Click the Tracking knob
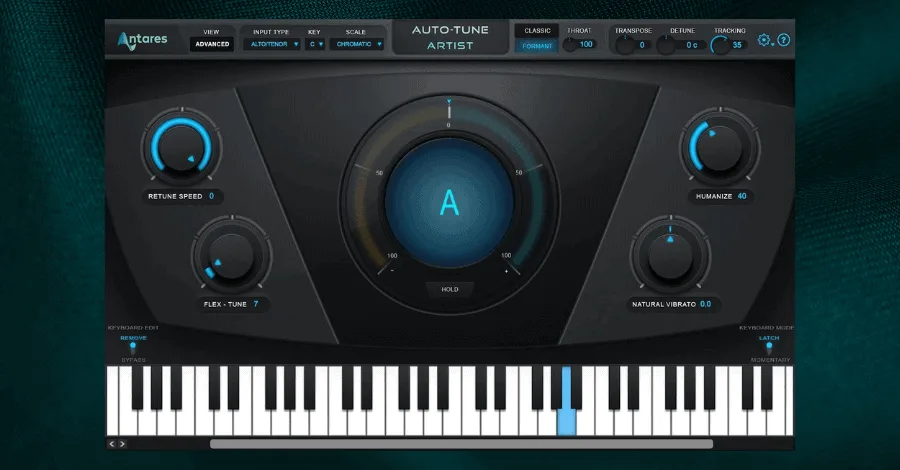 (x=720, y=45)
